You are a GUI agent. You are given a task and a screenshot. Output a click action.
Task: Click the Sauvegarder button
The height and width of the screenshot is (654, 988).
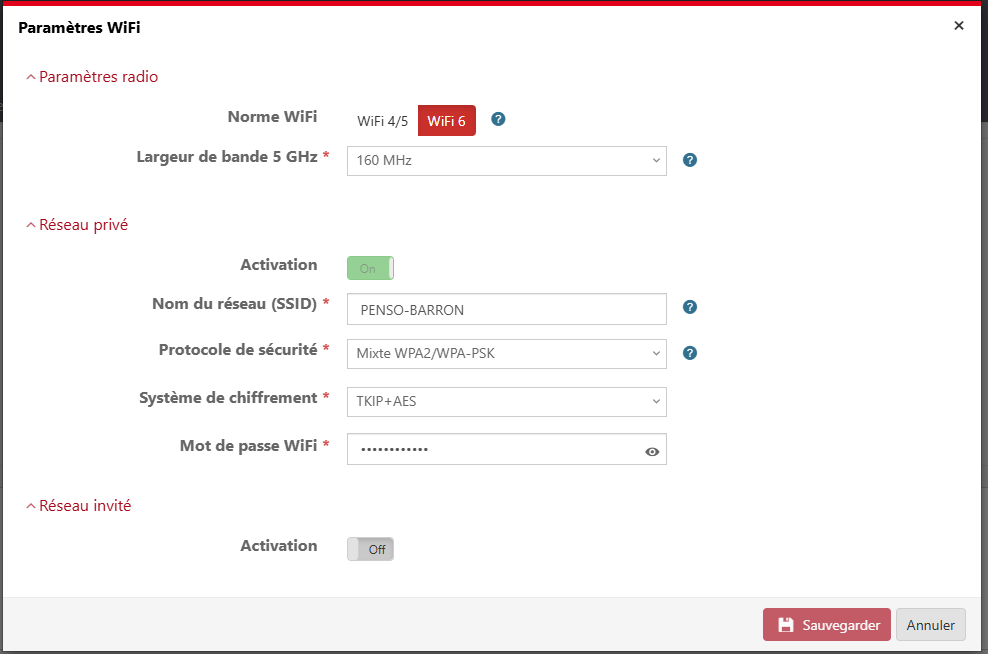coord(826,625)
